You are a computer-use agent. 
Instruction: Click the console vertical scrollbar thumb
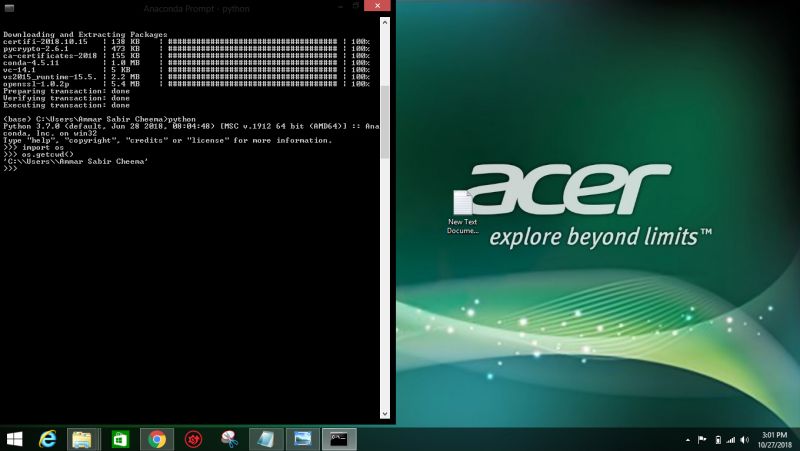(x=385, y=121)
